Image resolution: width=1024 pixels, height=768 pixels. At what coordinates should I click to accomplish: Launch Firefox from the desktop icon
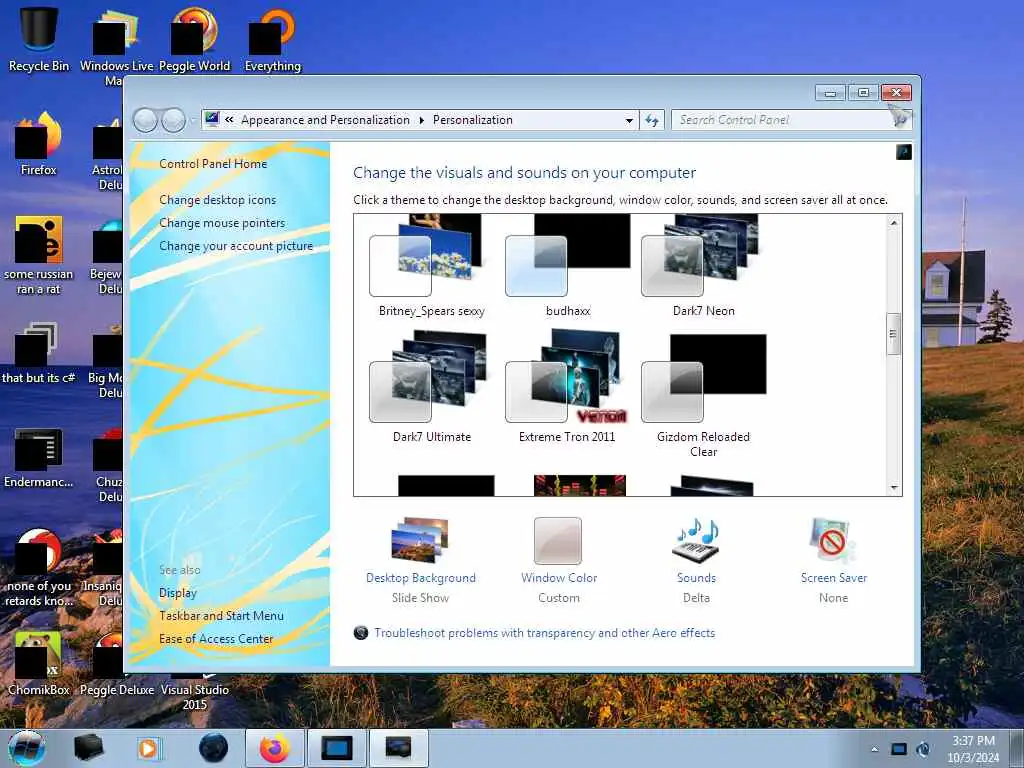click(39, 144)
